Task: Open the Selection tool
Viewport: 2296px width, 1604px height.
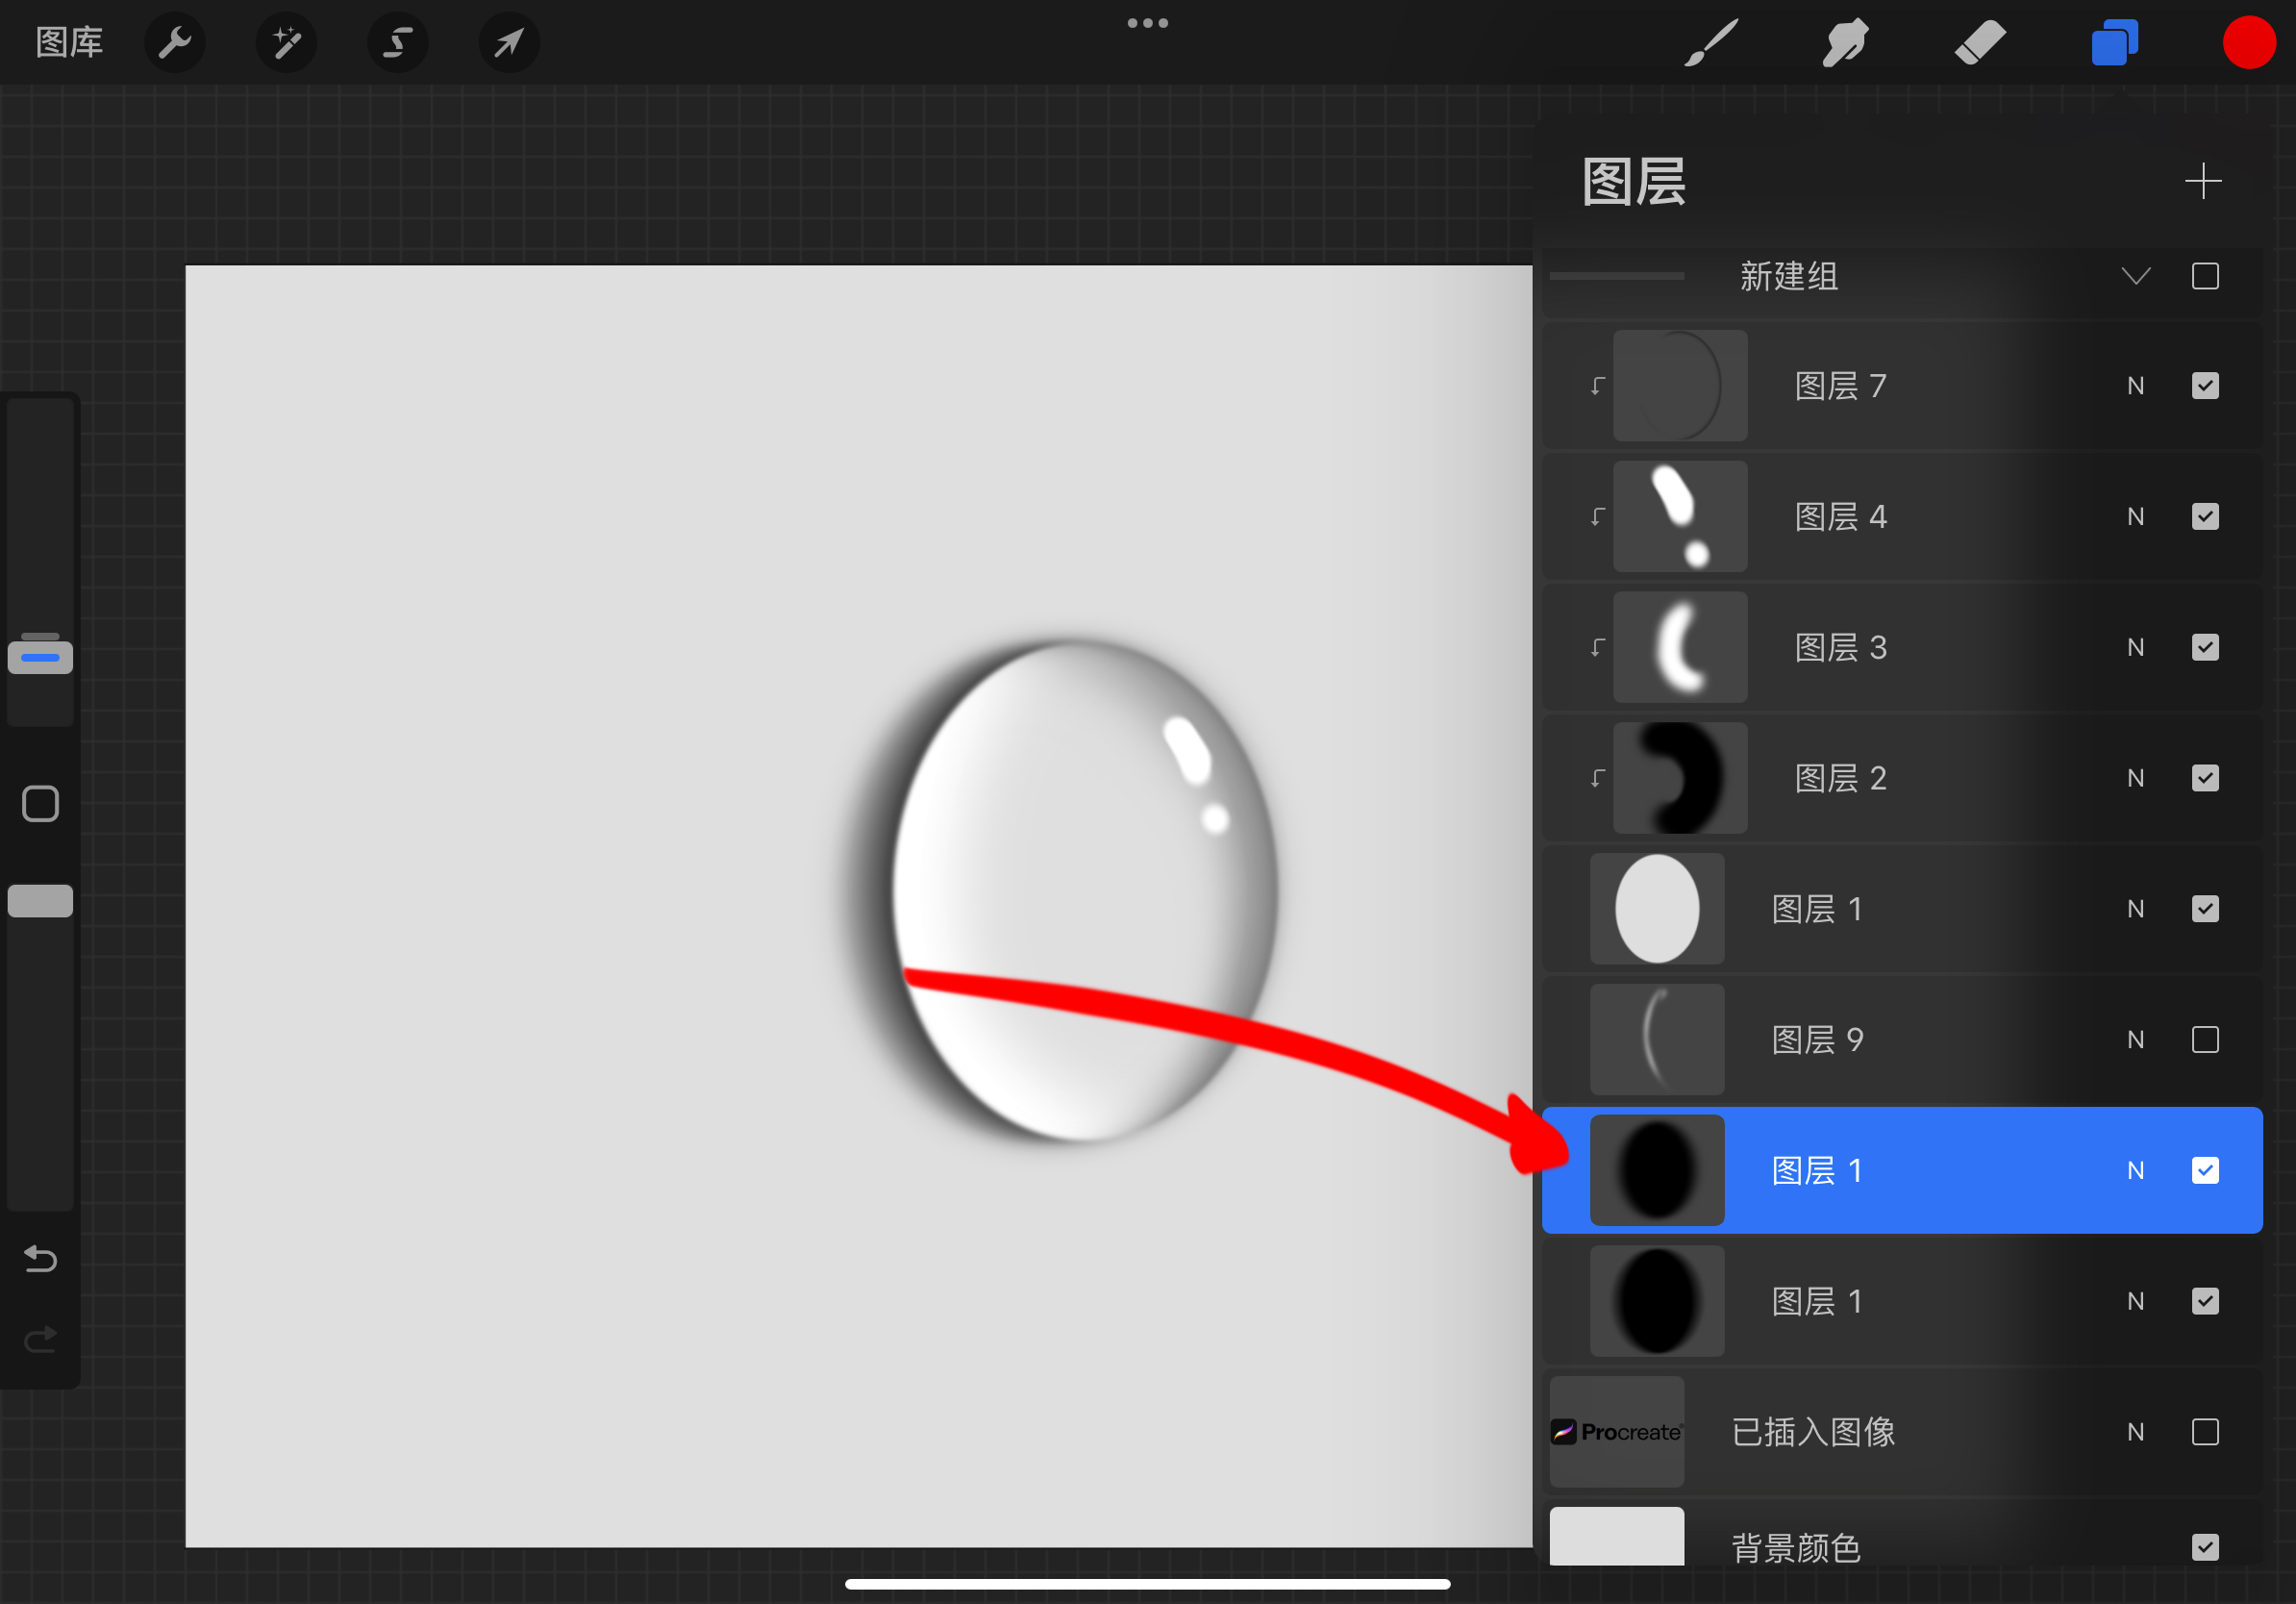Action: click(x=398, y=43)
